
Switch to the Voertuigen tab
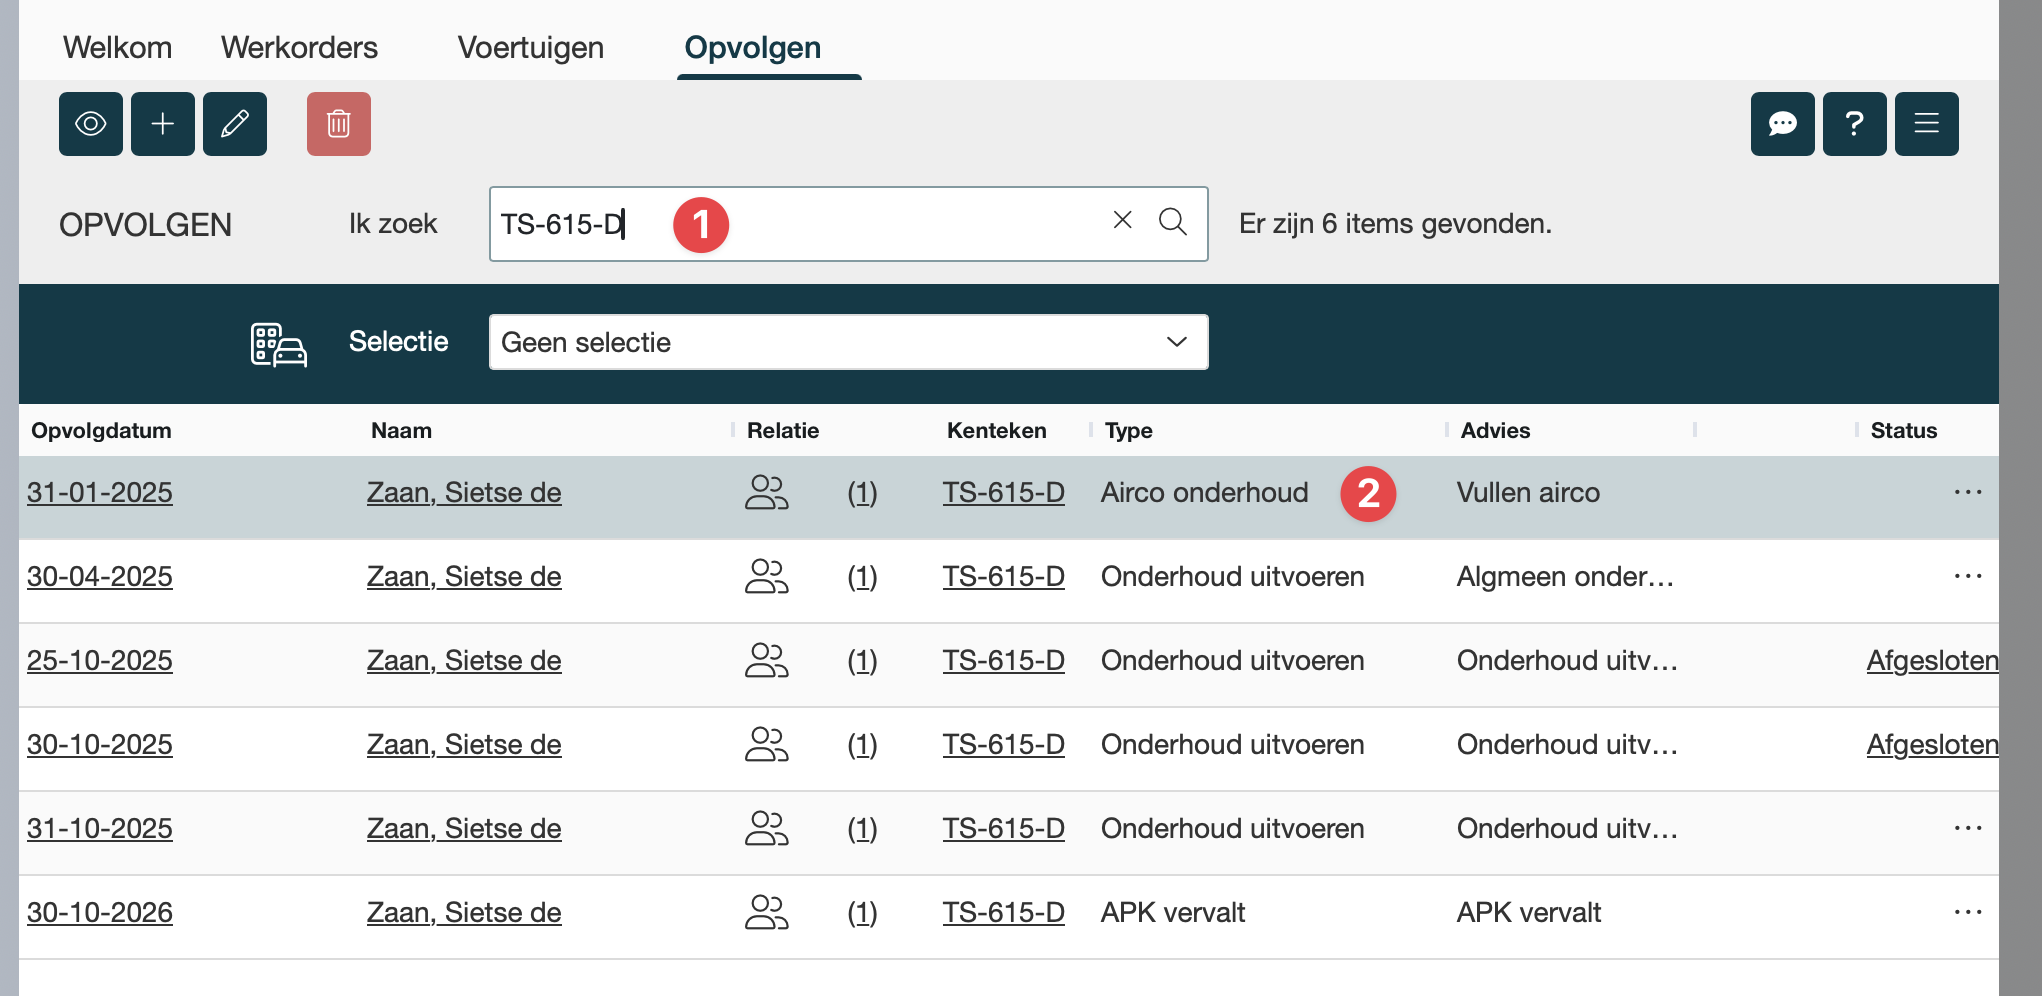coord(530,48)
